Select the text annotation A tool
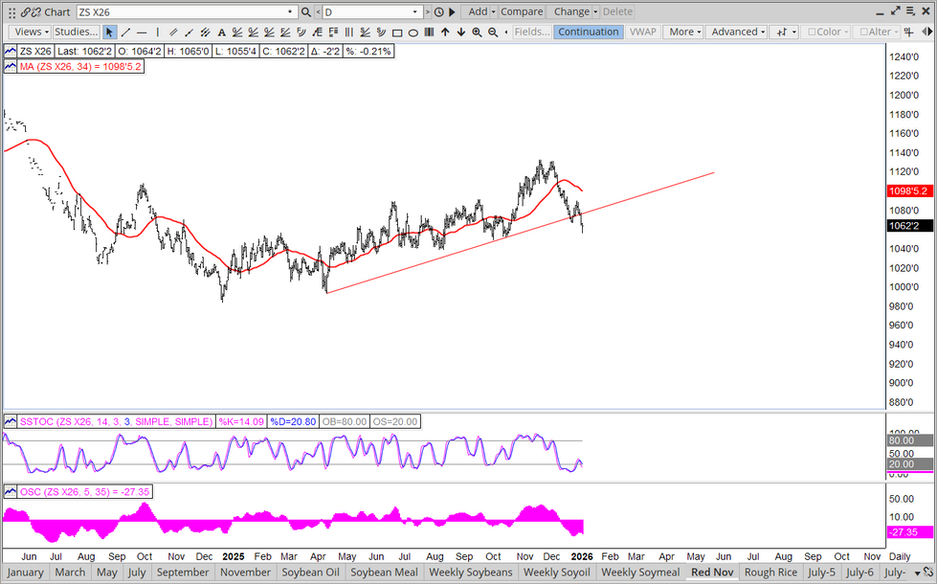The image size is (937, 584). pyautogui.click(x=222, y=32)
